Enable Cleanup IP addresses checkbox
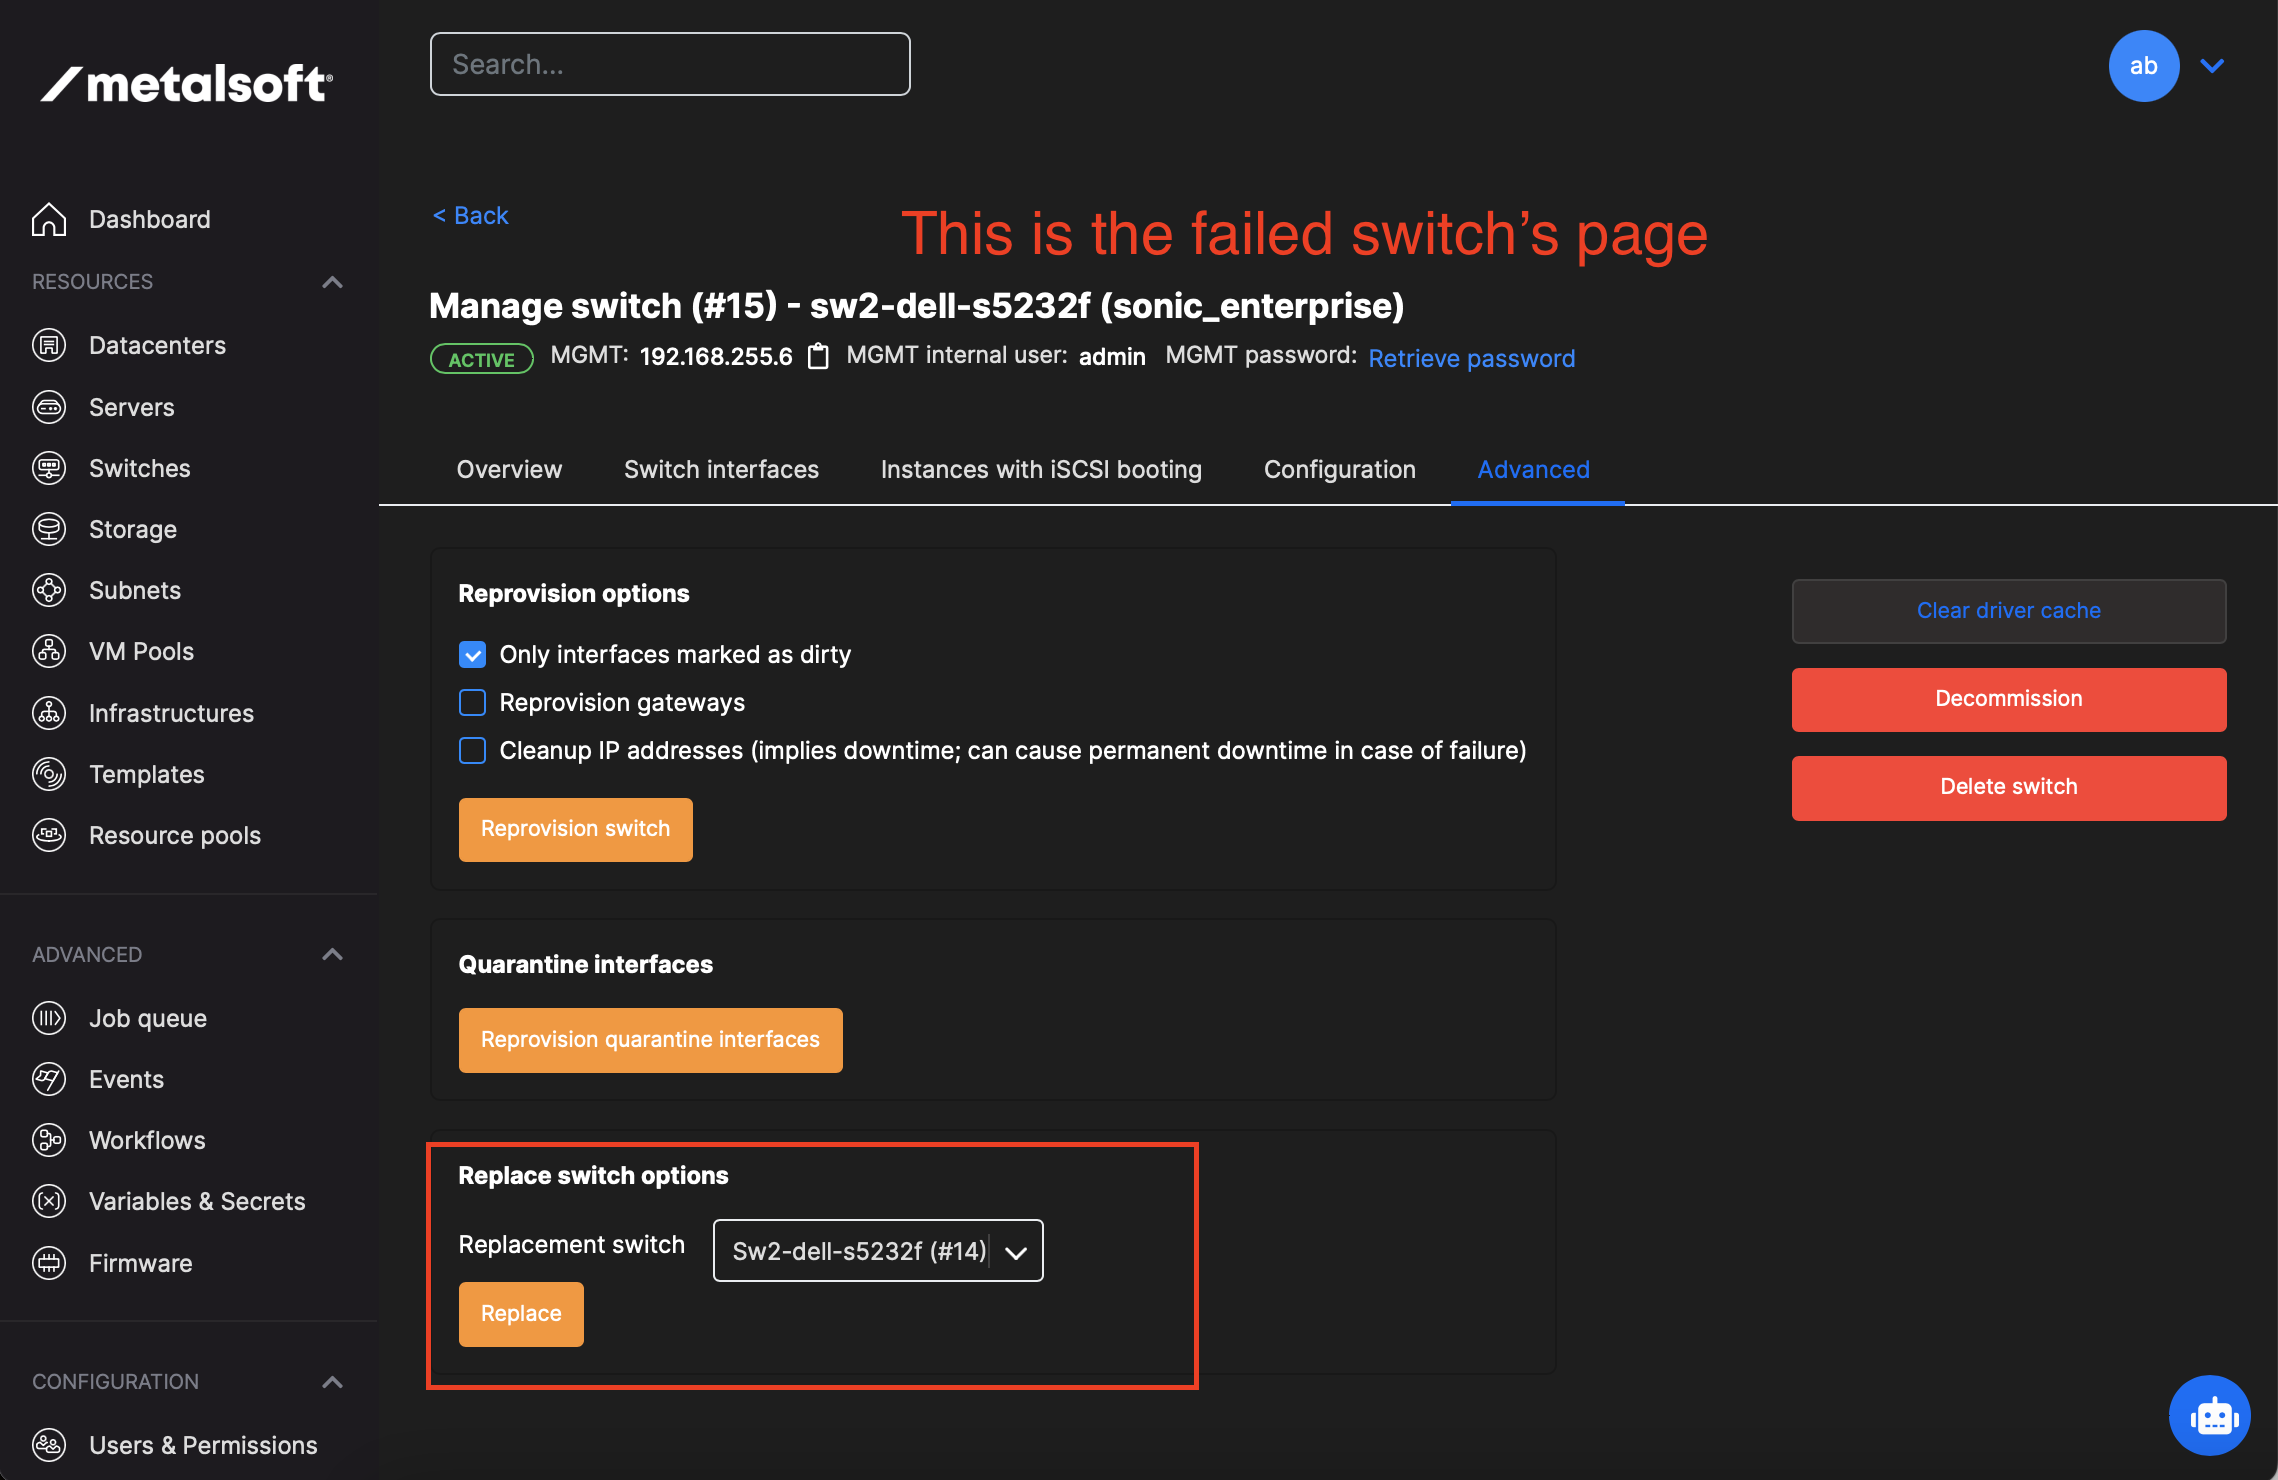The height and width of the screenshot is (1480, 2278). pos(472,751)
